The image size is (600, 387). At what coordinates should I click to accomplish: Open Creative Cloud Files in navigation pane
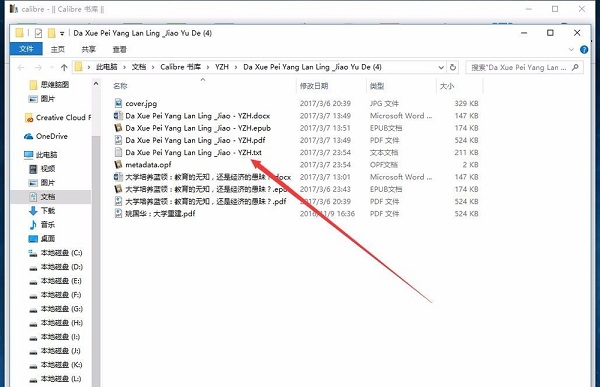point(57,118)
